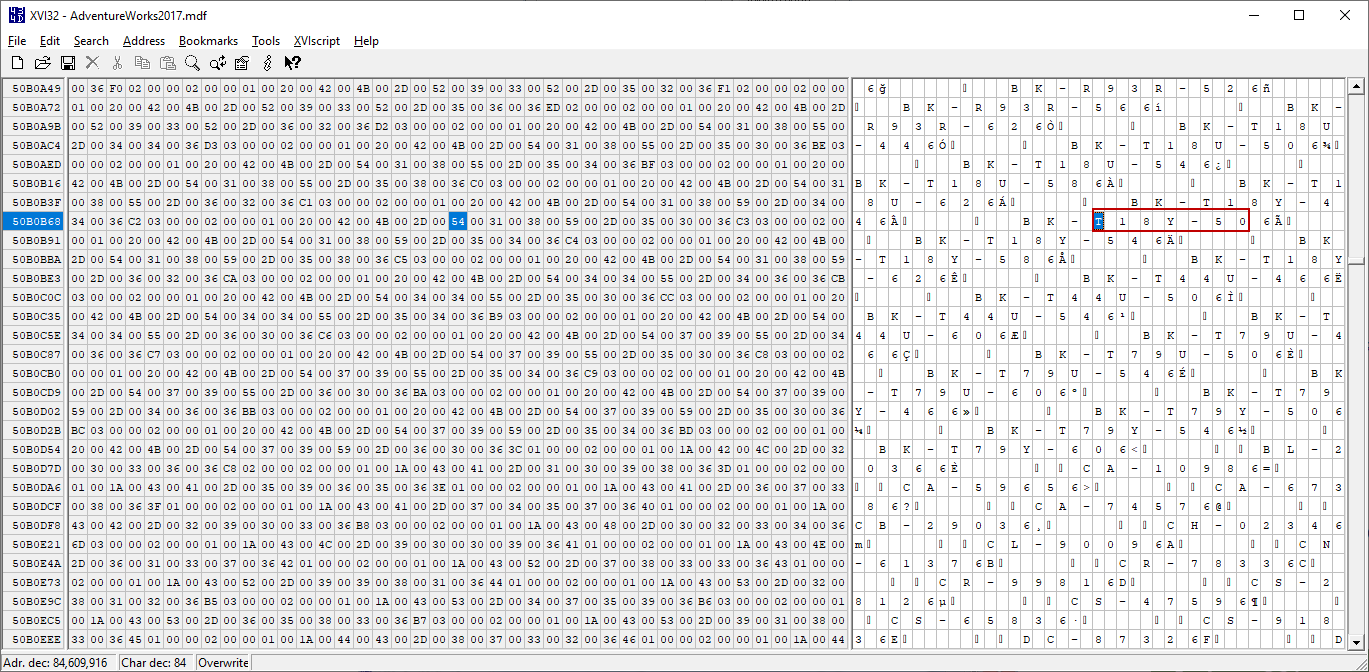This screenshot has height=672, width=1369.
Task: Click the scrollbar up arrow
Action: [x=1357, y=88]
